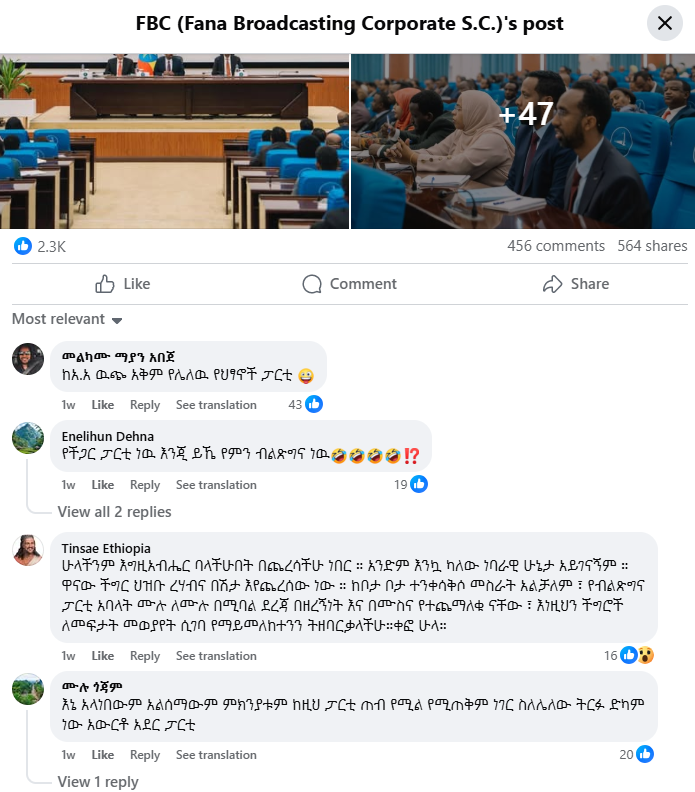
Task: Open Tinsae Ethiopia's profile picture
Action: [28, 550]
